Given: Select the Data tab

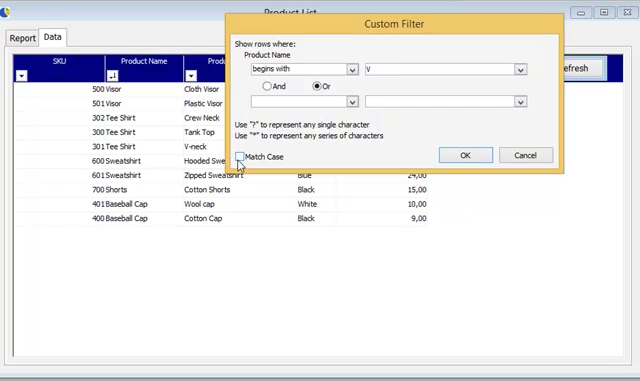Looking at the screenshot, I should point(53,37).
